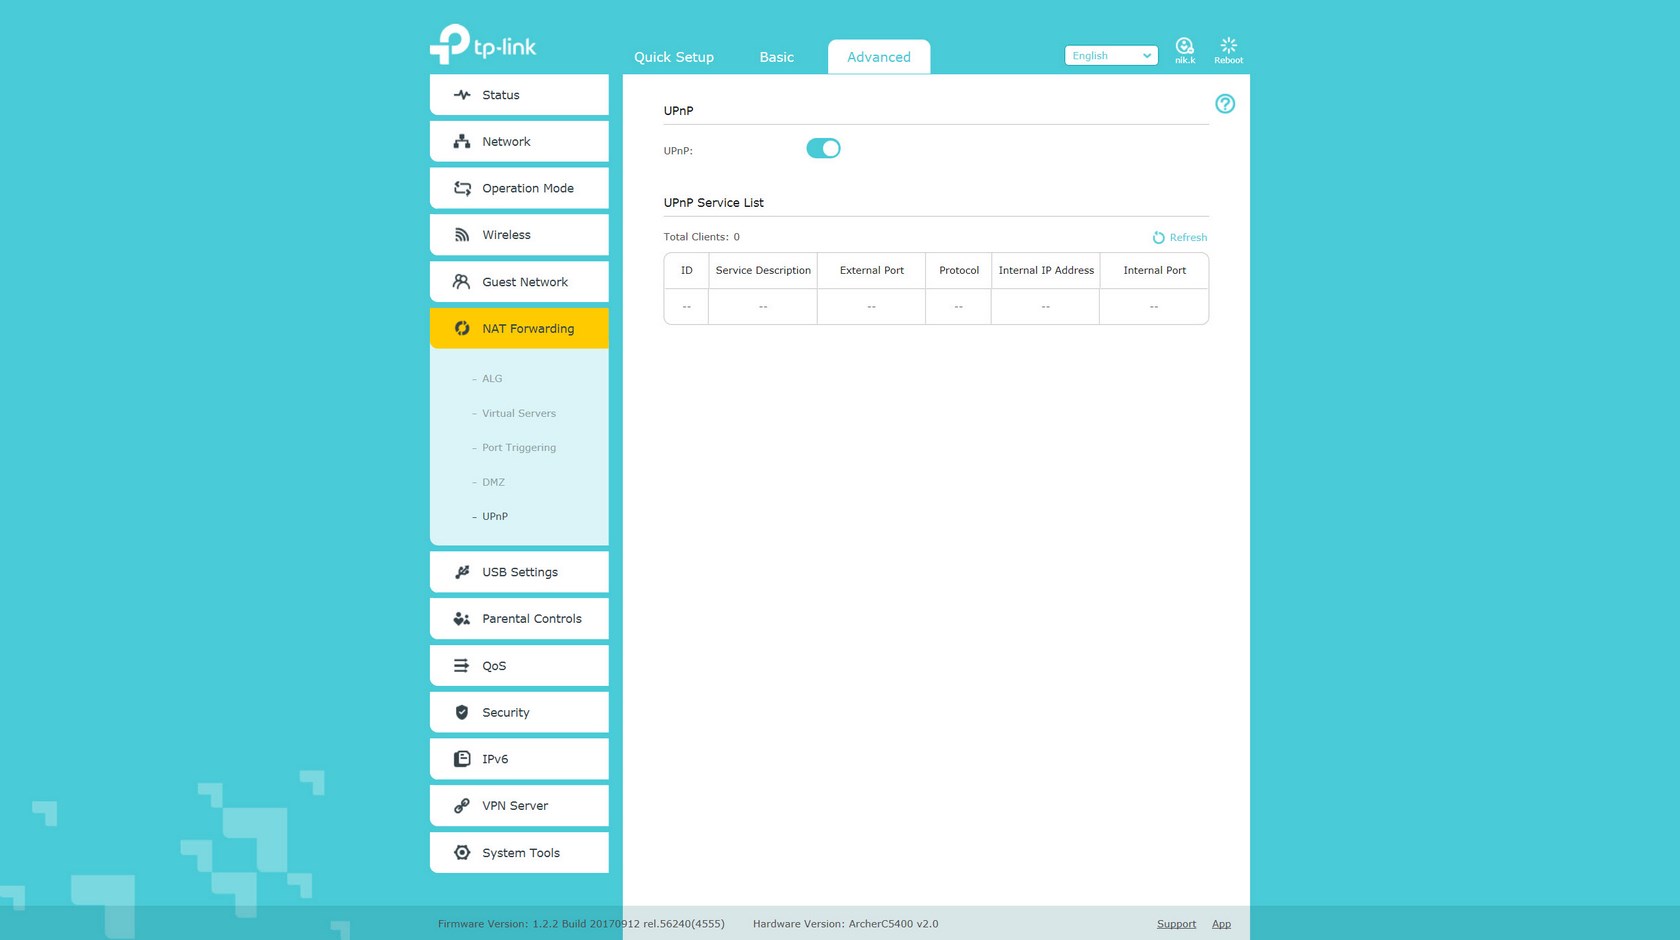Open the Port Triggering submenu item
The width and height of the screenshot is (1680, 940).
click(518, 448)
